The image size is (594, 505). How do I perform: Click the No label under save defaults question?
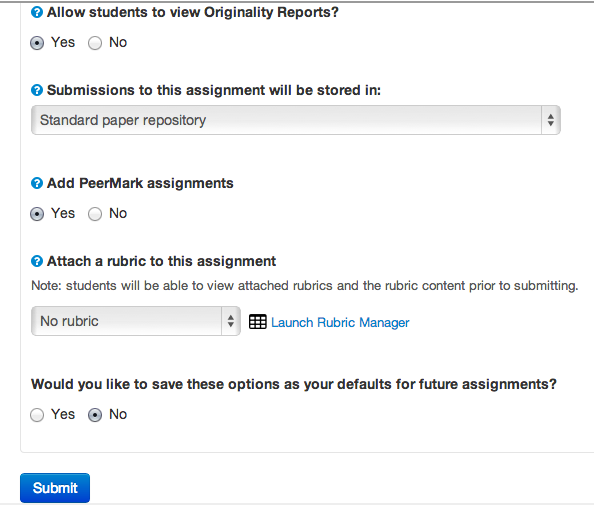pyautogui.click(x=118, y=414)
